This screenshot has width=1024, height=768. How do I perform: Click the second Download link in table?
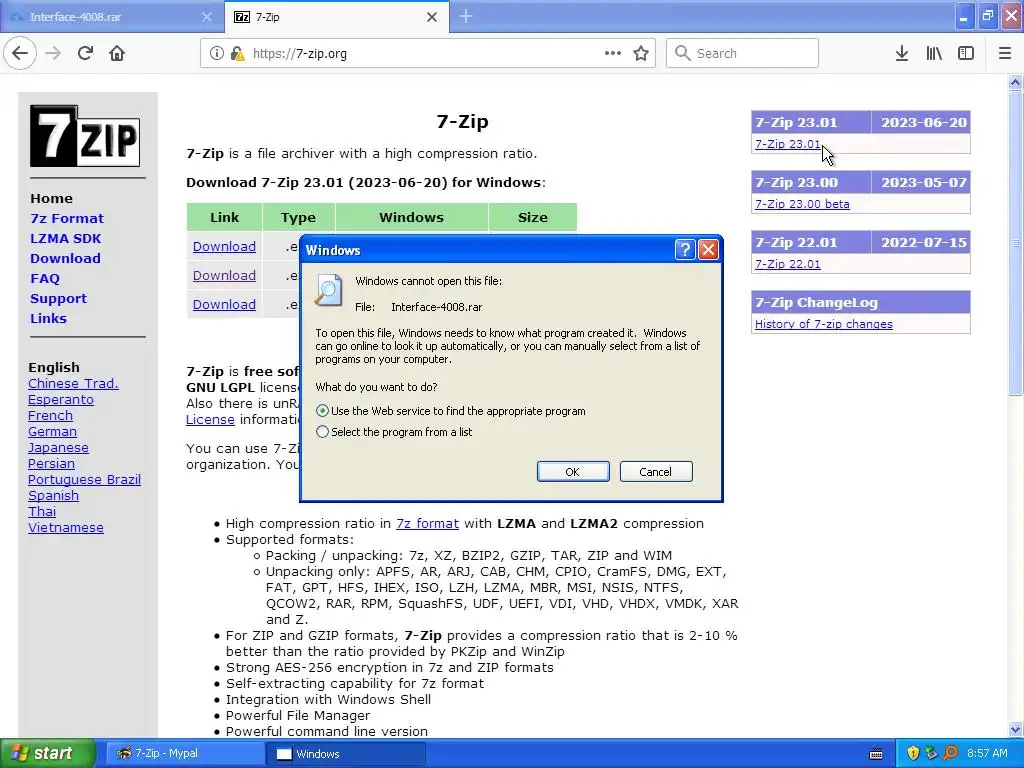[x=224, y=275]
